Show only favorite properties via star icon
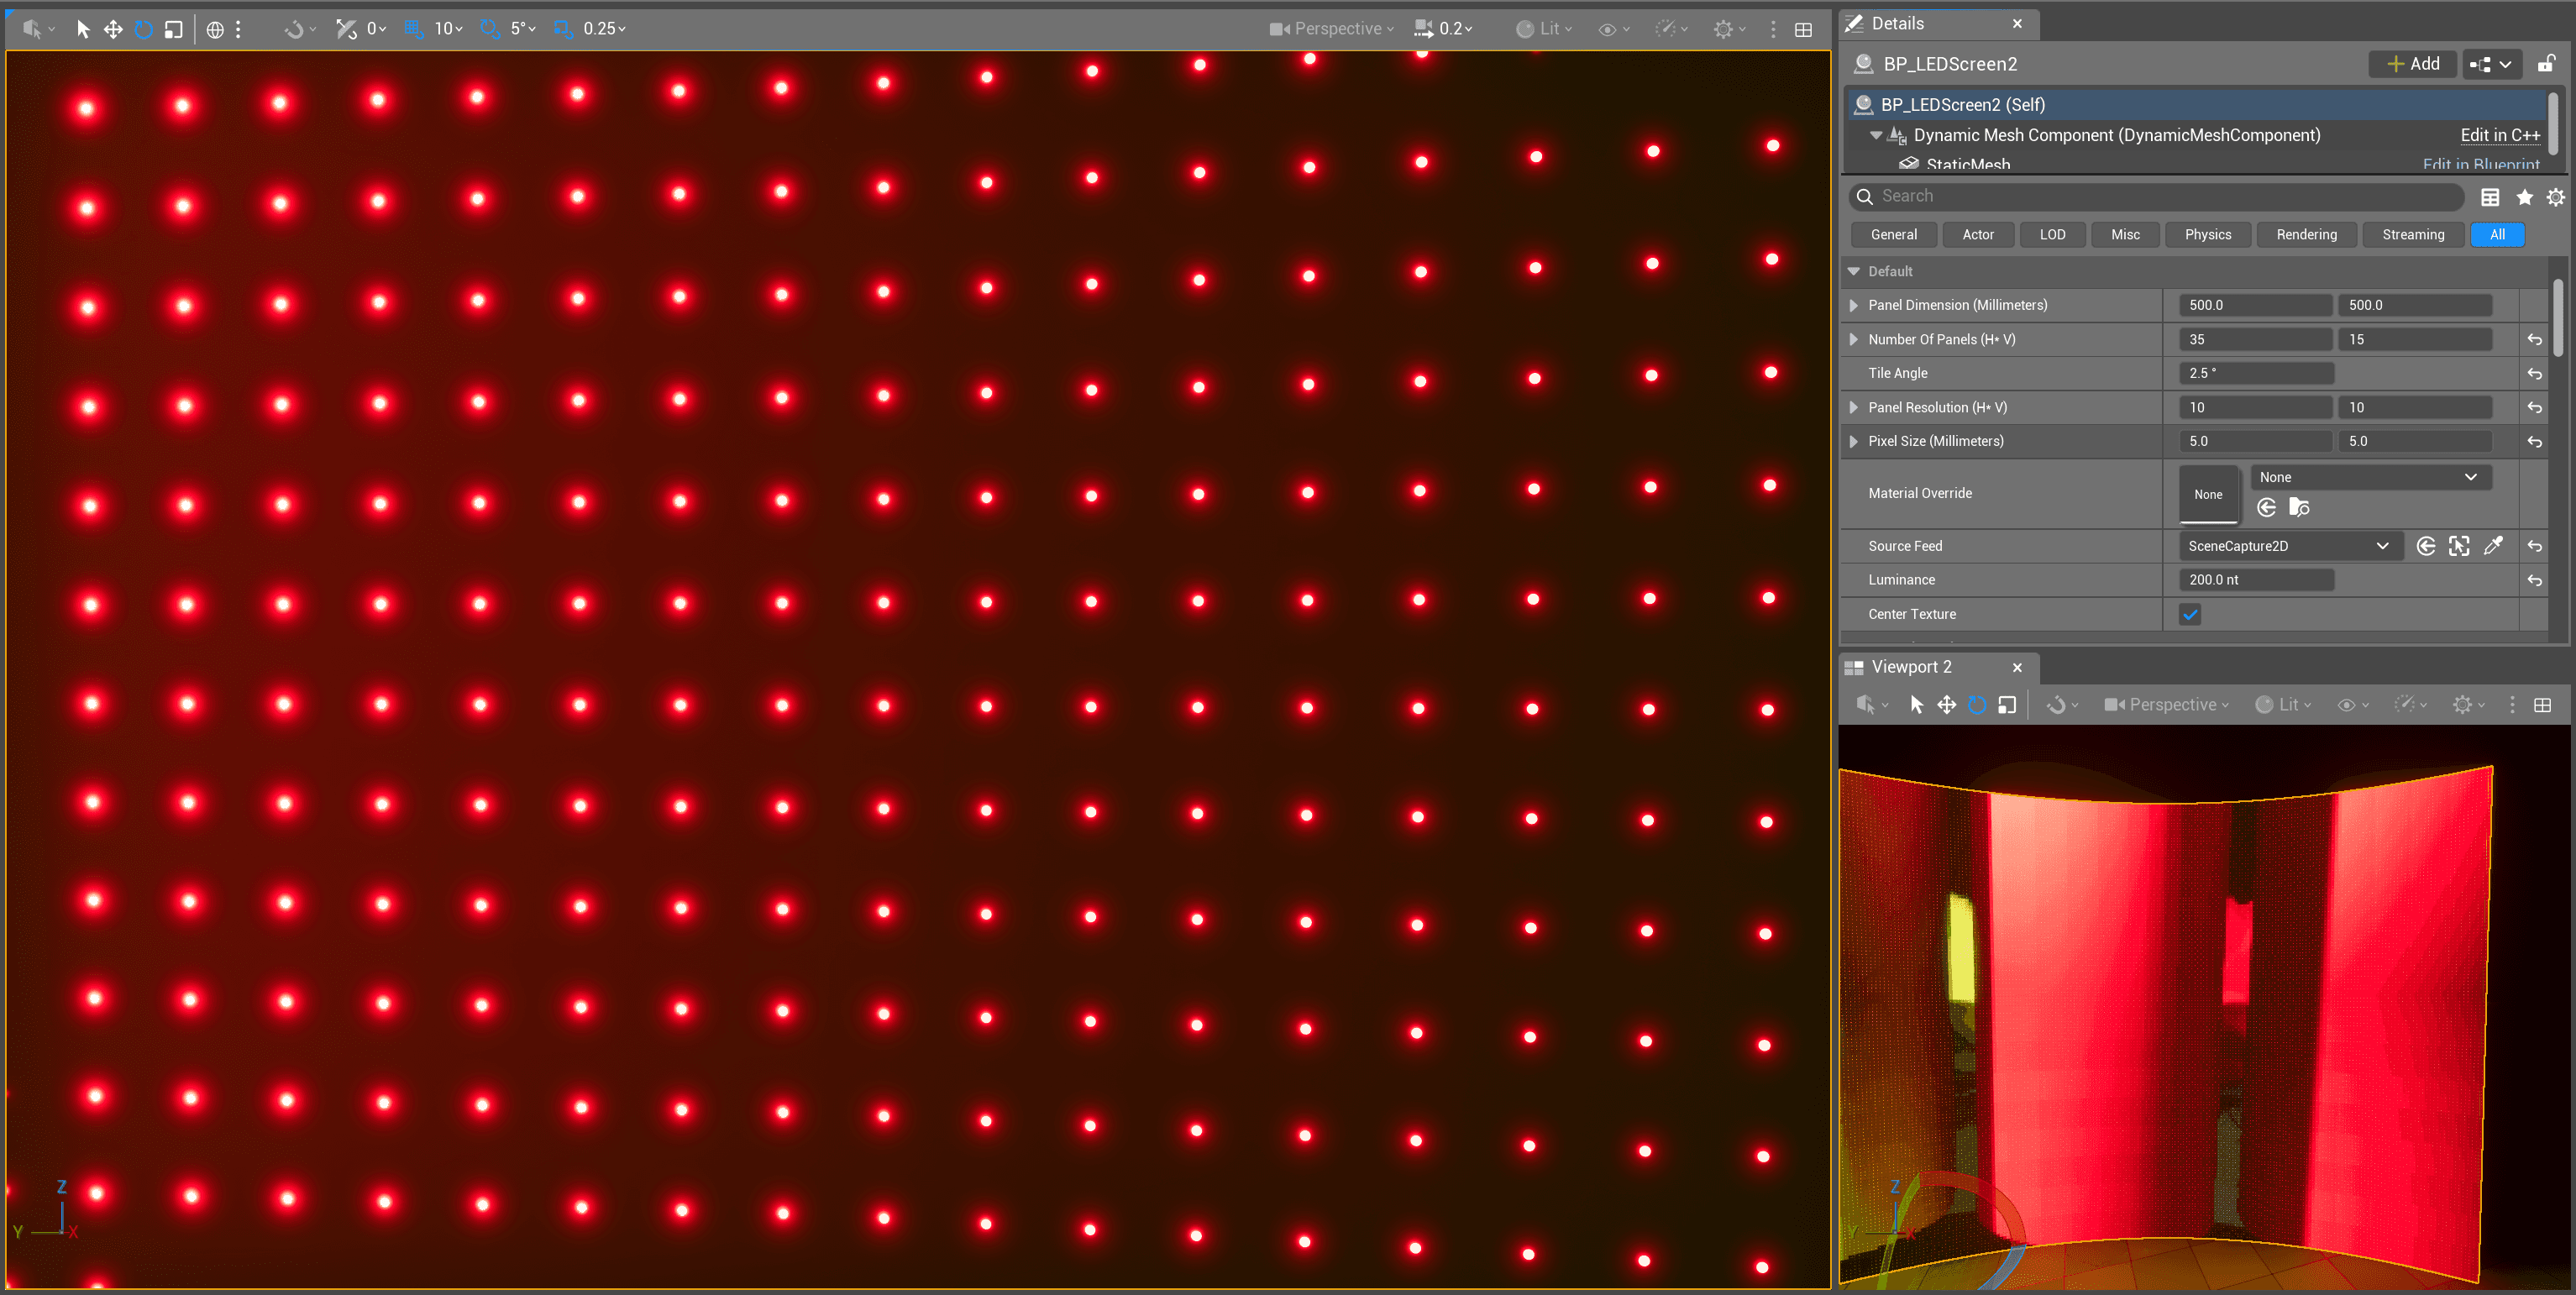This screenshot has height=1295, width=2576. click(x=2524, y=197)
